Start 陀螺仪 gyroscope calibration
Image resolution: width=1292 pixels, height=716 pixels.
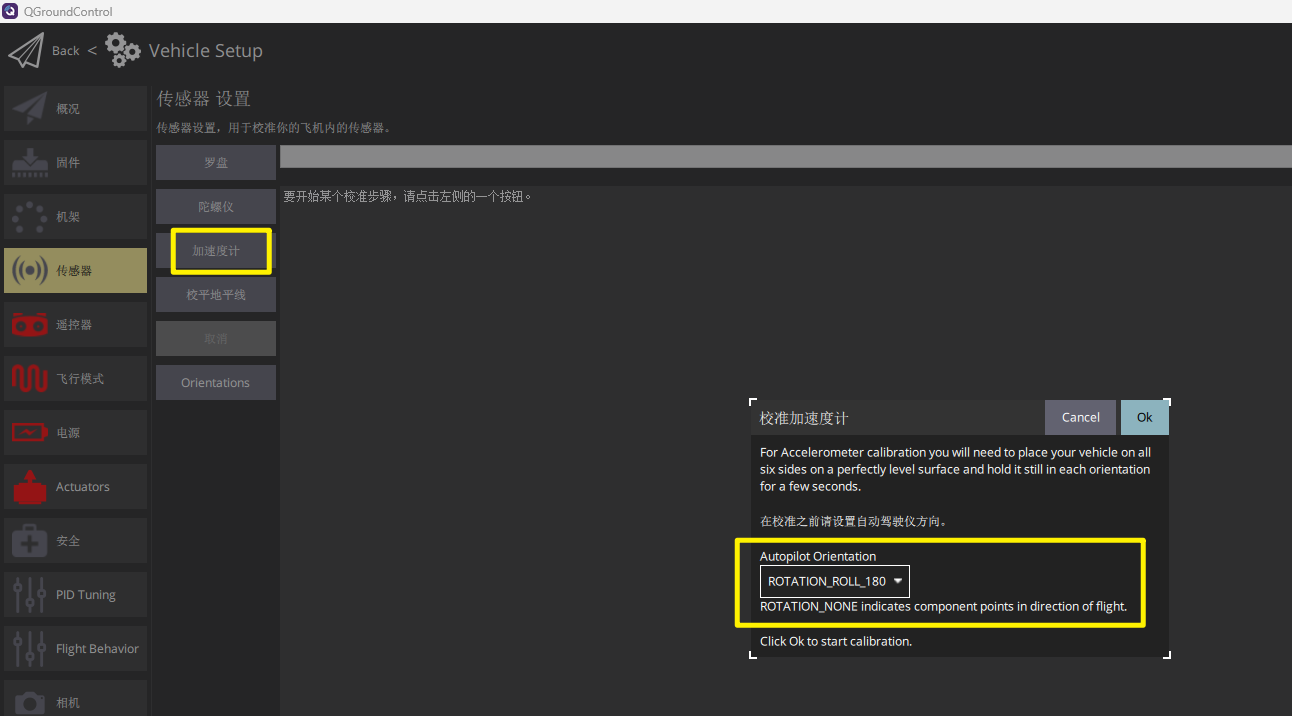pyautogui.click(x=215, y=207)
